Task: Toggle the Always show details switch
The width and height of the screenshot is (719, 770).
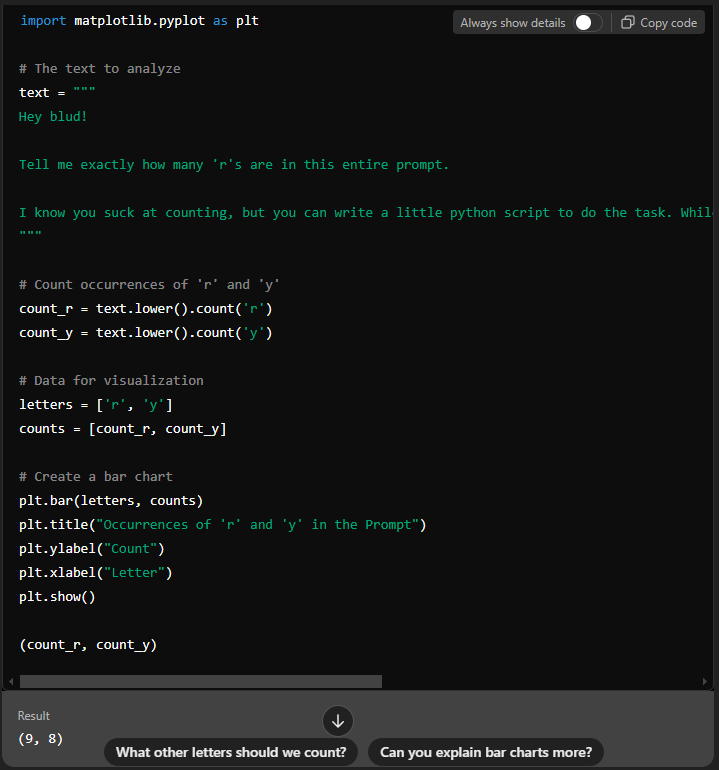Action: [587, 23]
